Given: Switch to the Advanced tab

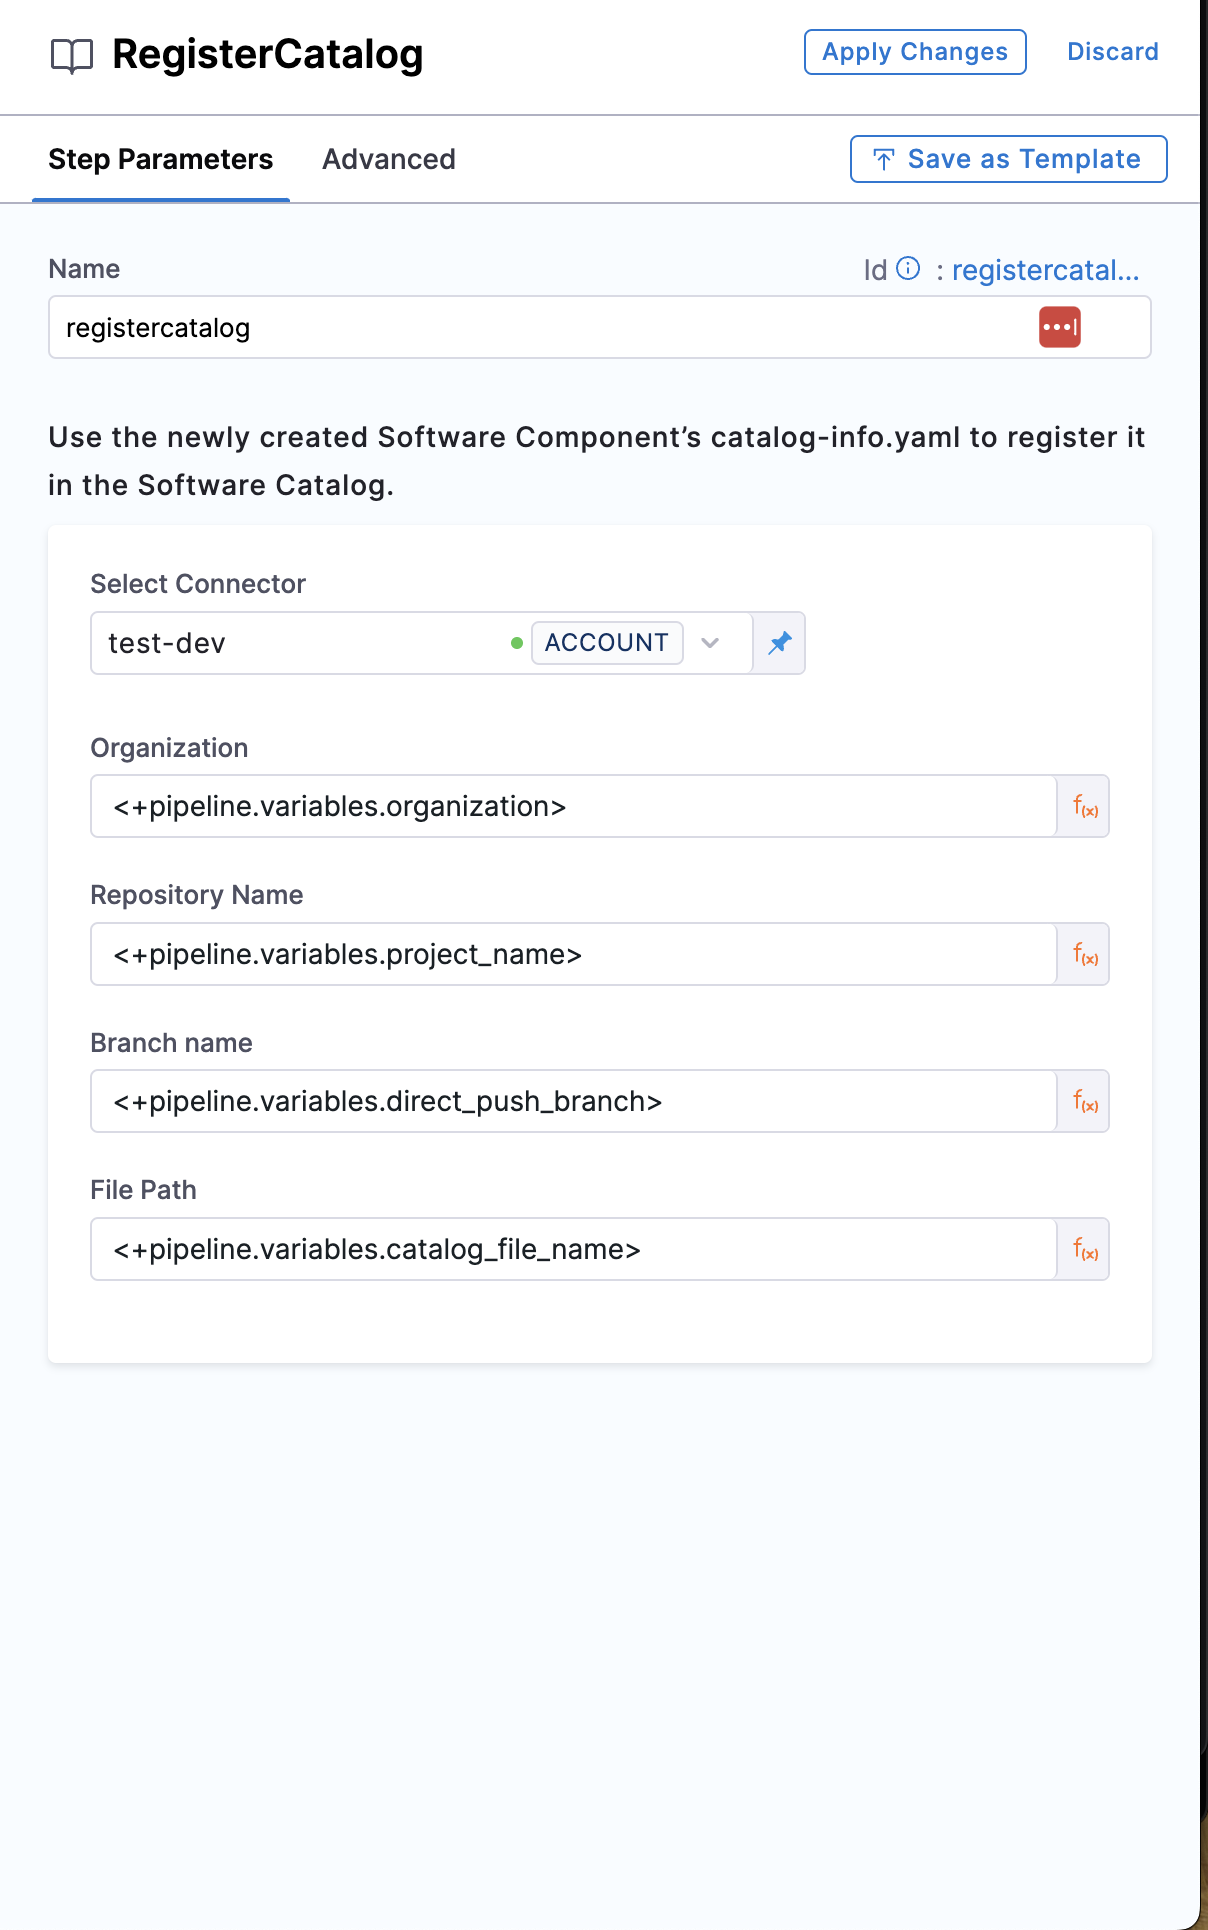Looking at the screenshot, I should [x=389, y=159].
